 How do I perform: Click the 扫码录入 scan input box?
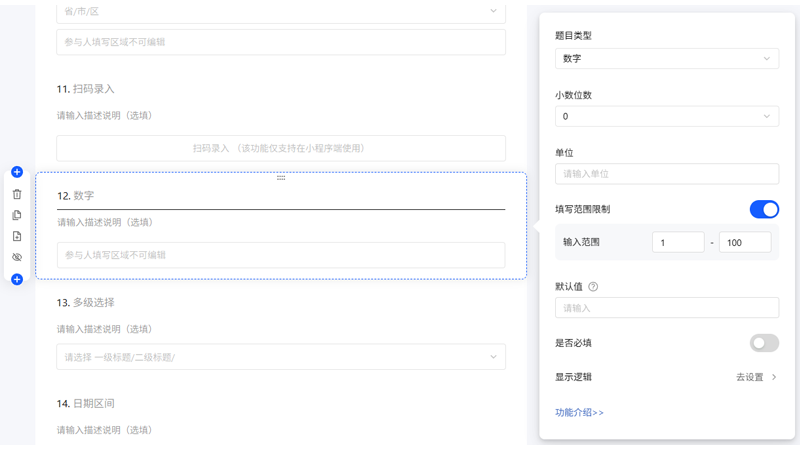click(x=281, y=148)
